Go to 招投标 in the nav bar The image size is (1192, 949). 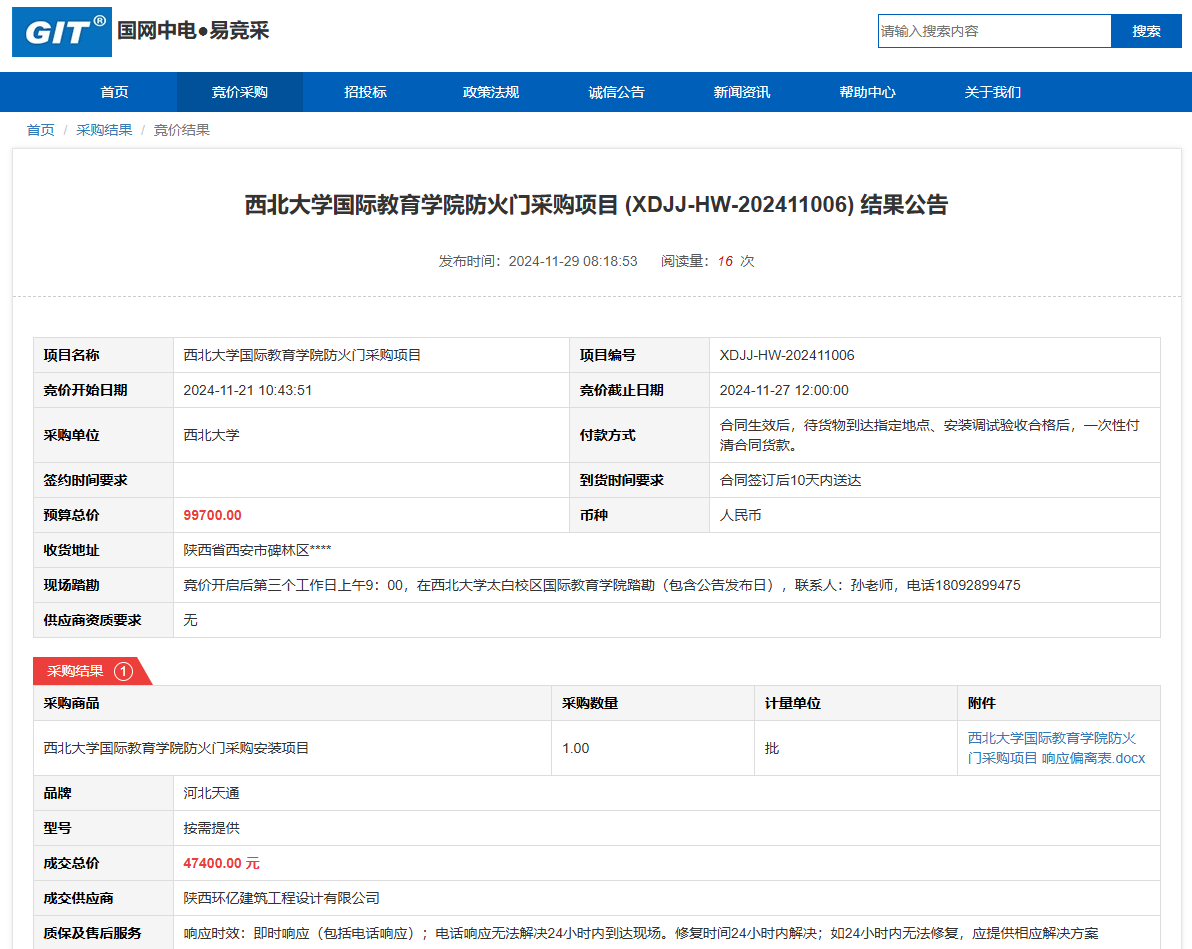pyautogui.click(x=365, y=92)
